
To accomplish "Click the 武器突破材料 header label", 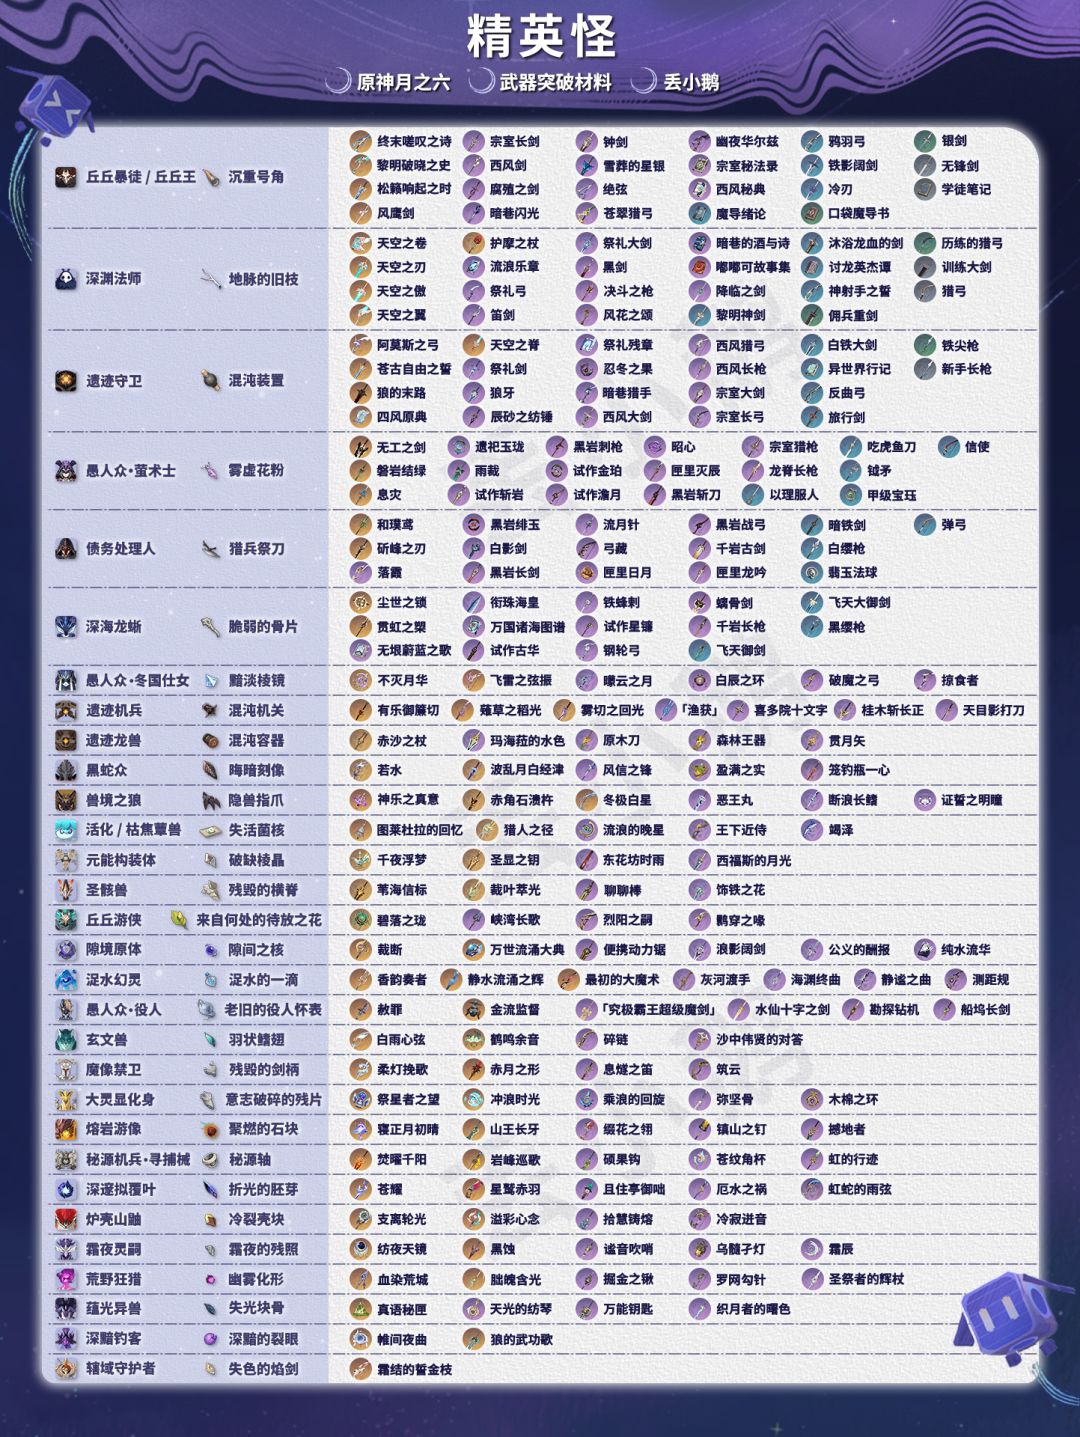I will [x=555, y=83].
